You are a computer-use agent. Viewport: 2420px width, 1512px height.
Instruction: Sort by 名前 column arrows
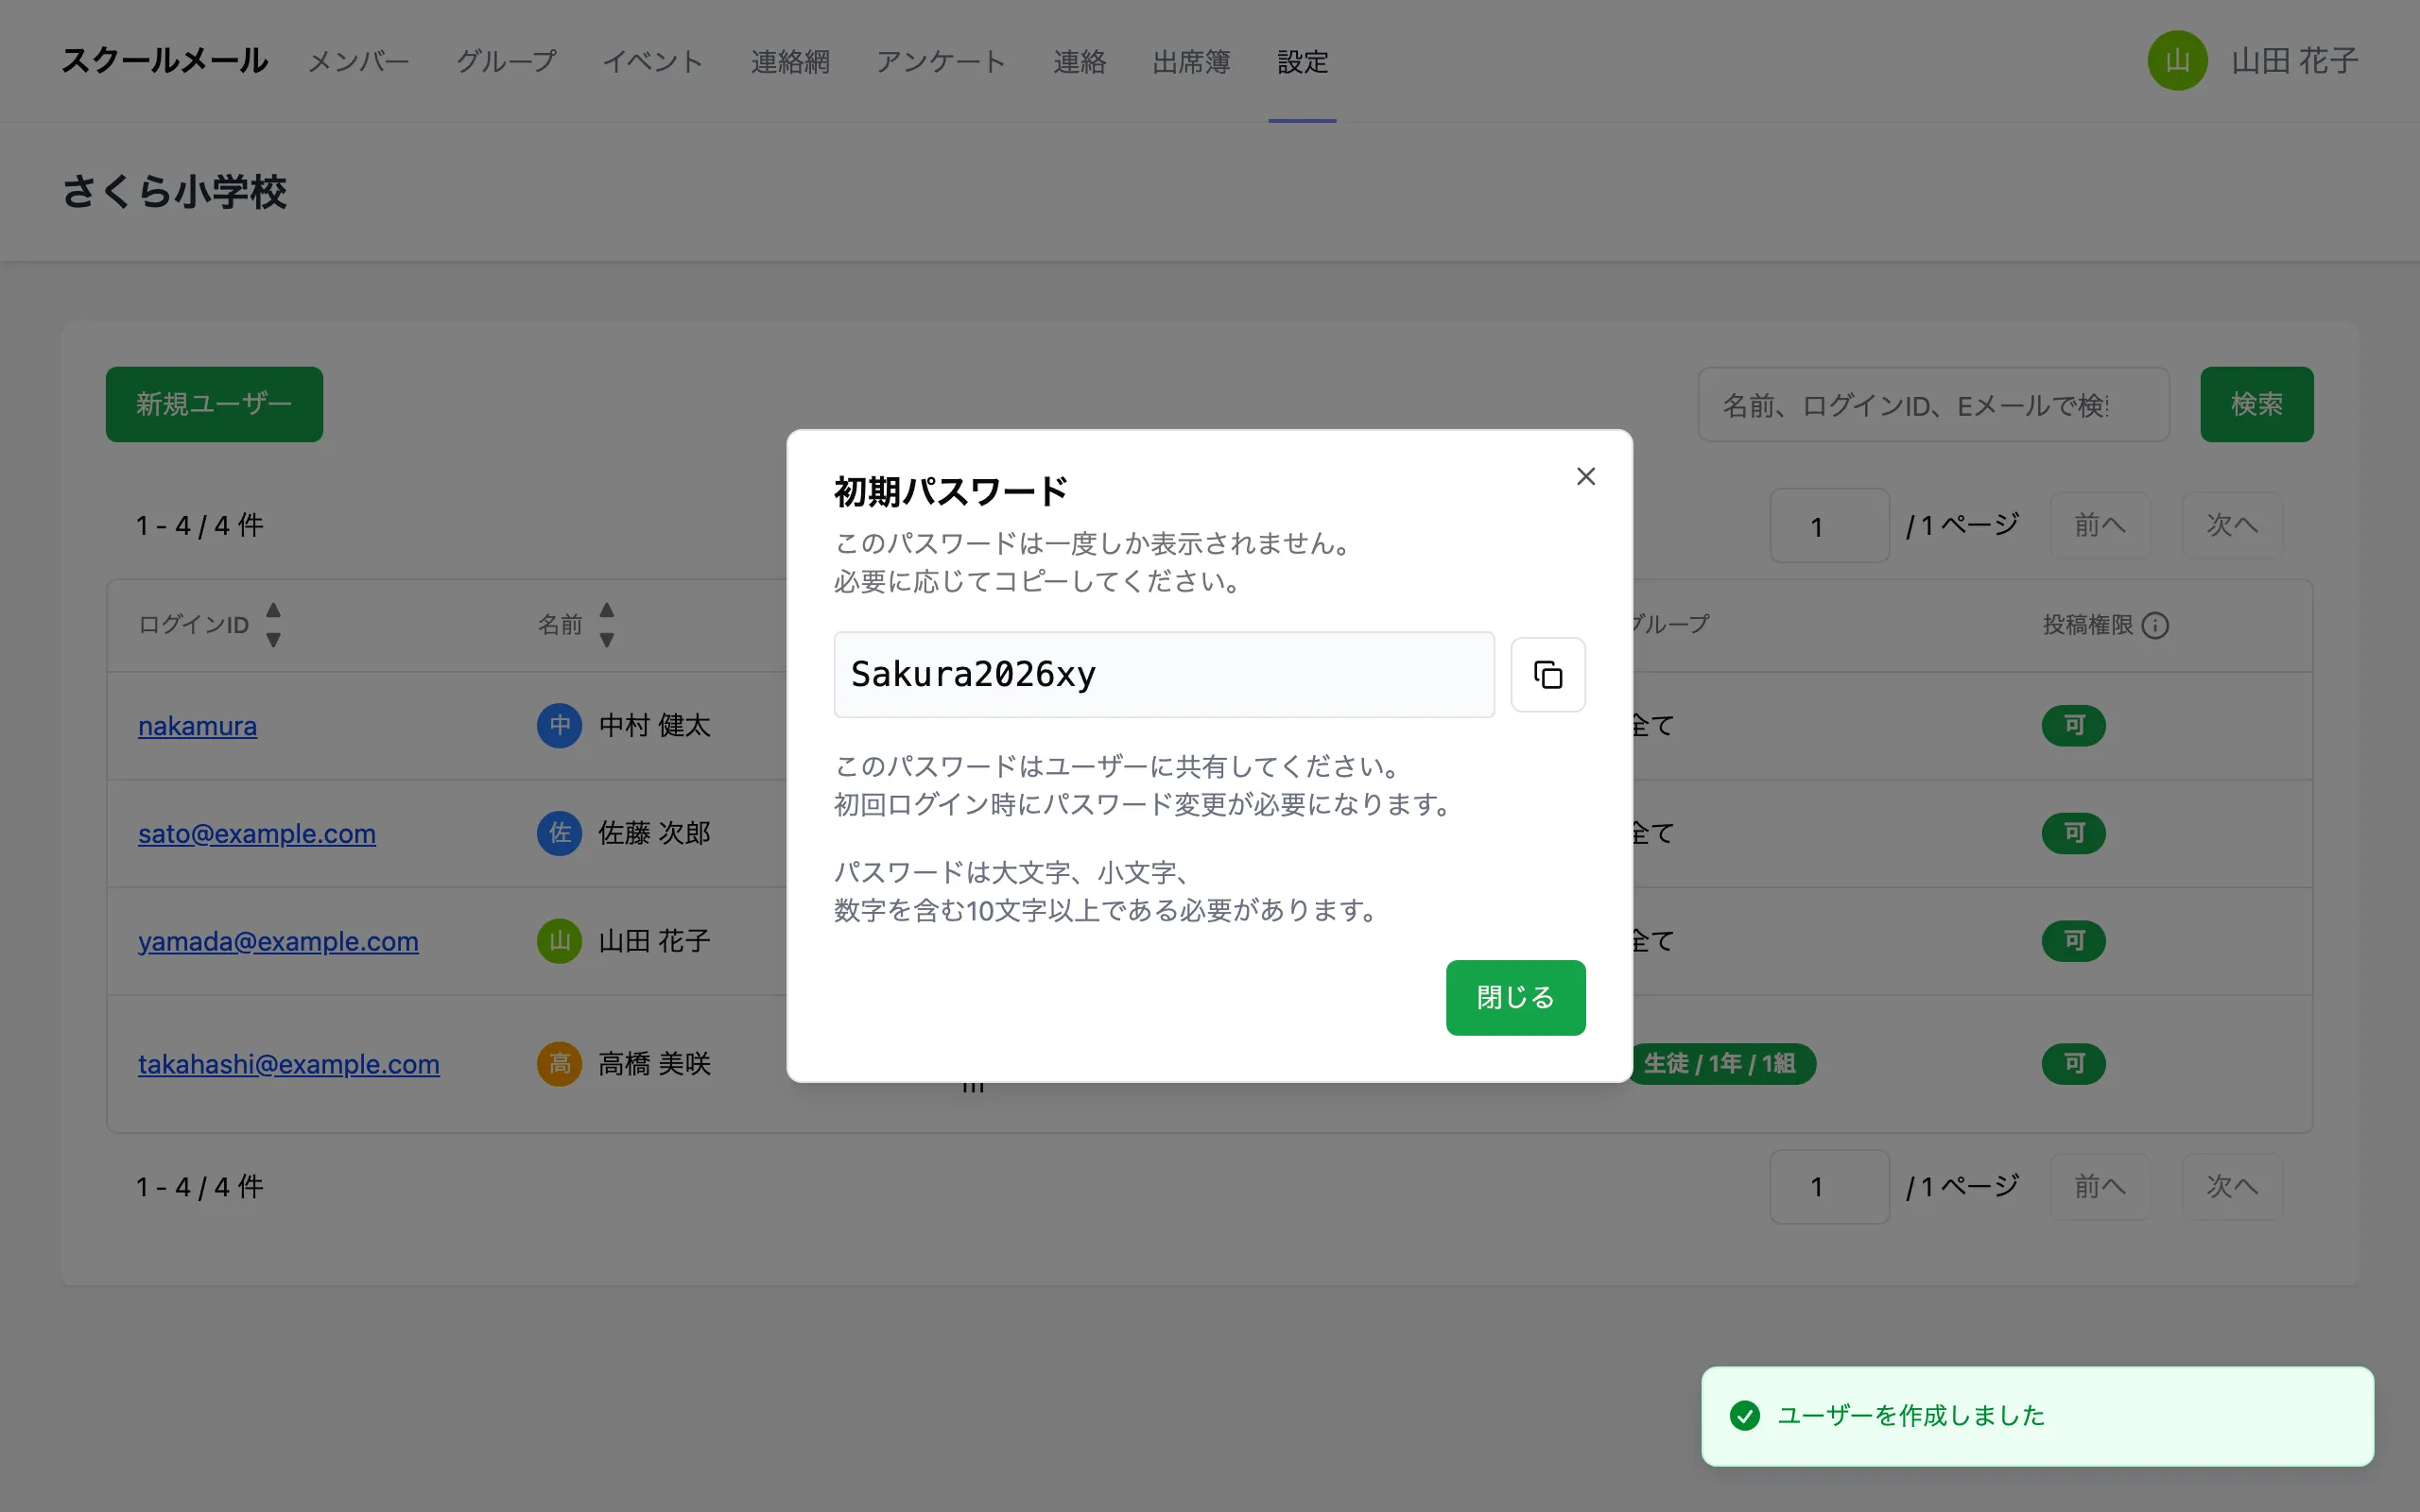(606, 625)
